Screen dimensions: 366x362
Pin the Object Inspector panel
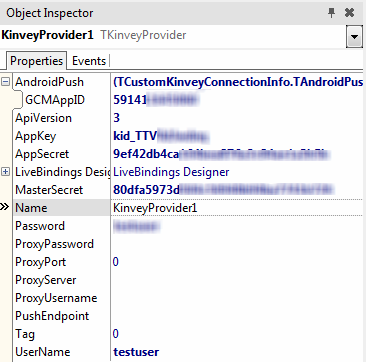click(331, 13)
